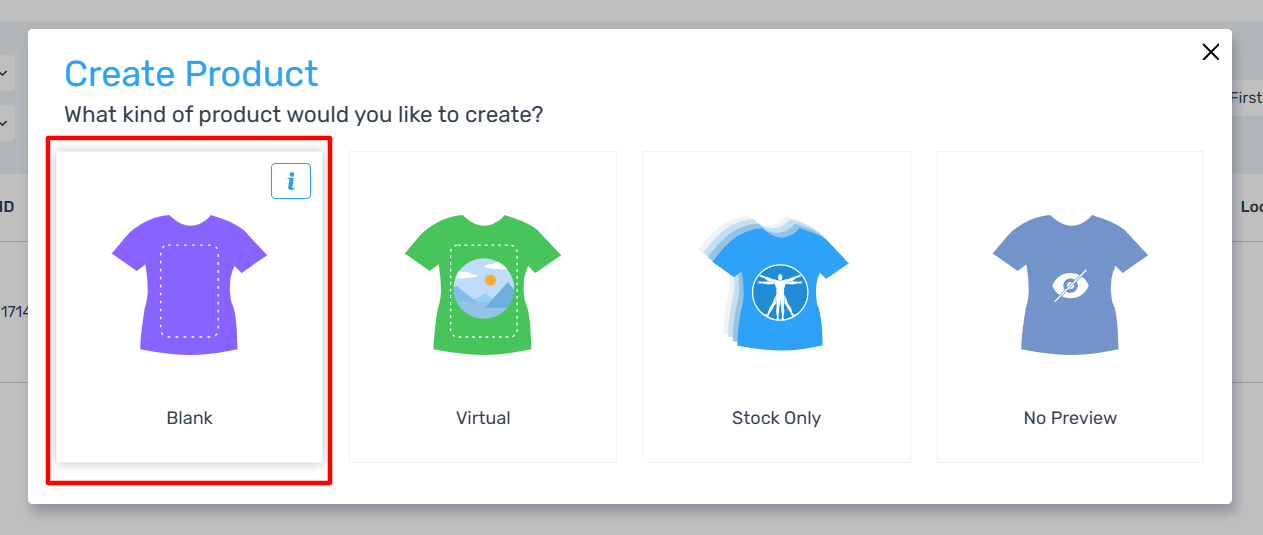Click the Stock Only label text
This screenshot has width=1263, height=535.
pos(776,418)
